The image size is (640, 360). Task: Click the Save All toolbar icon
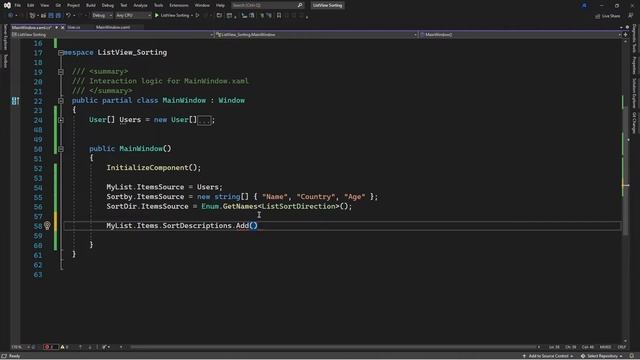[58, 16]
